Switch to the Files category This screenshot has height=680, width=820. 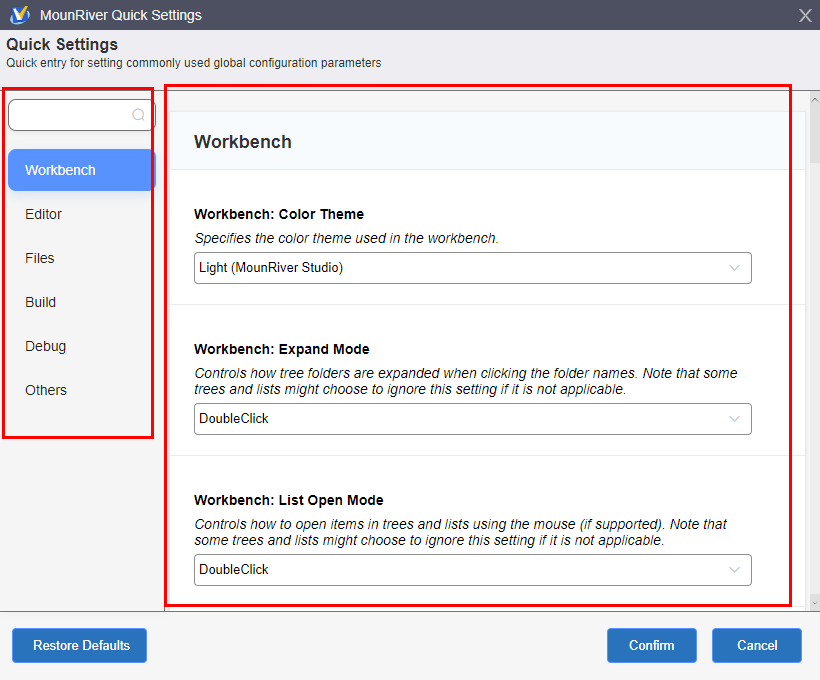pyautogui.click(x=40, y=258)
